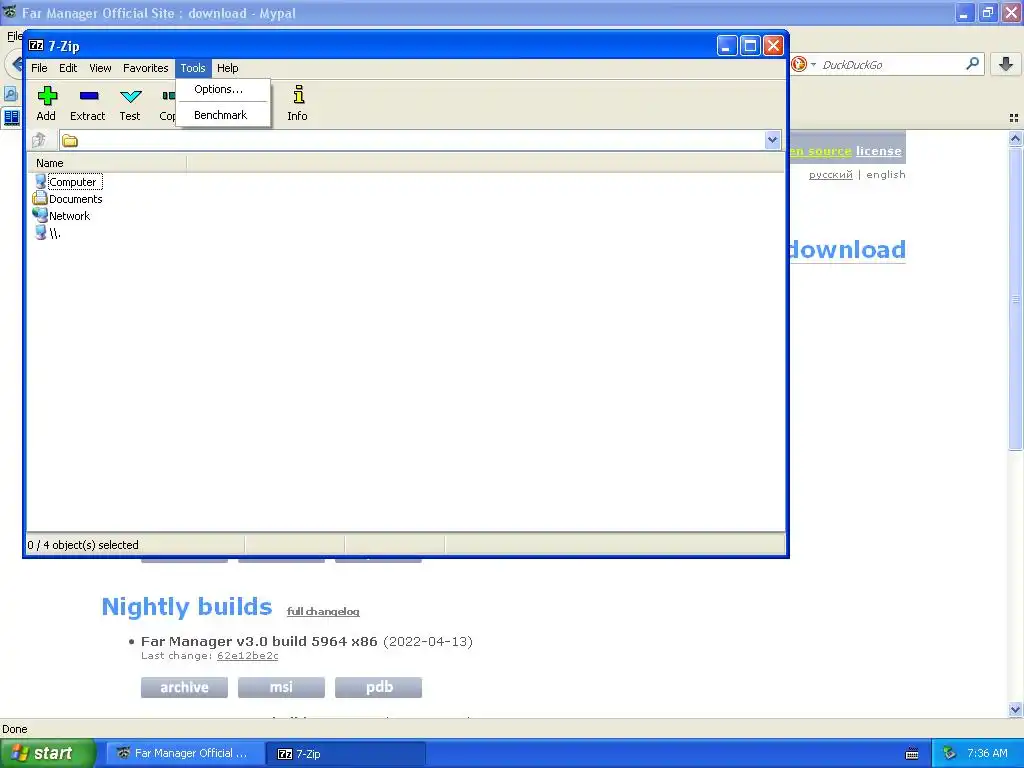Image resolution: width=1024 pixels, height=768 pixels.
Task: Click the Name column header
Action: click(106, 163)
